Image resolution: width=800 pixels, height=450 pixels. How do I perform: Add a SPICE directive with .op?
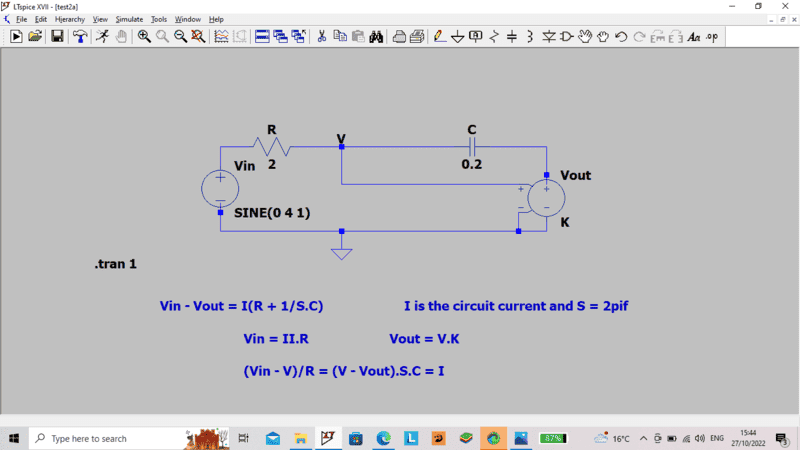click(x=712, y=37)
